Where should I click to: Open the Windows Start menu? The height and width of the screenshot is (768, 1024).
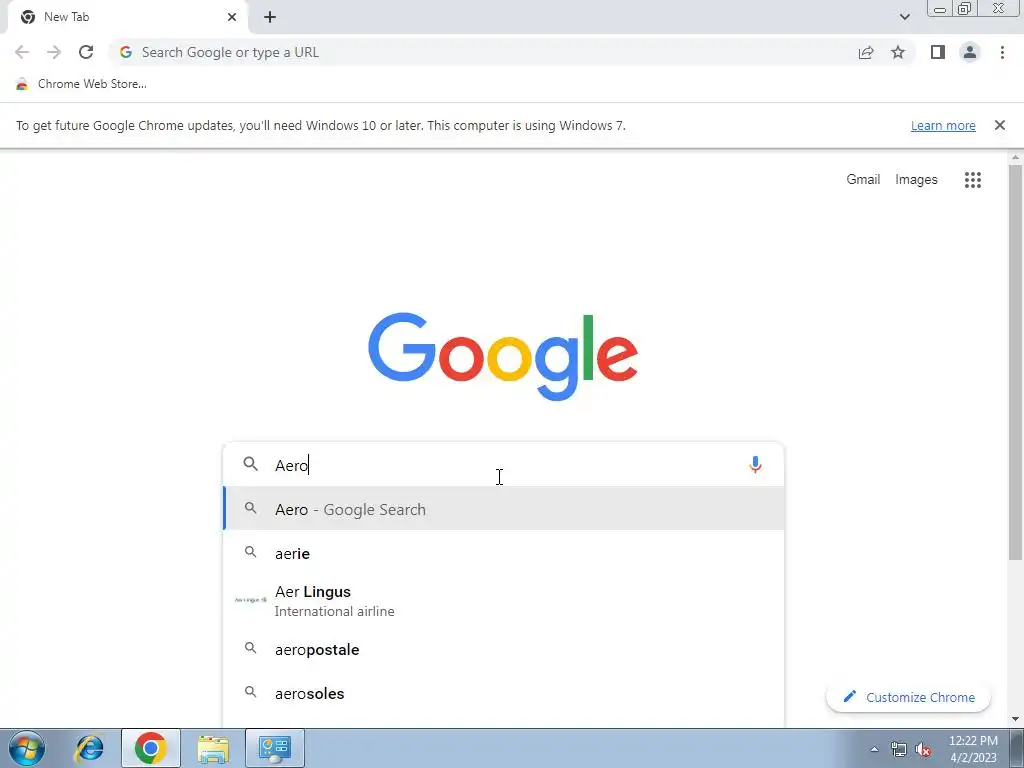pyautogui.click(x=26, y=748)
